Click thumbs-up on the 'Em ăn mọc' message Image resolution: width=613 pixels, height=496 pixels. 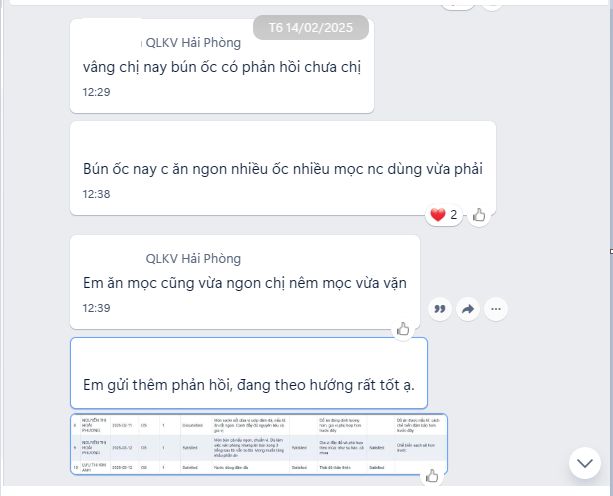click(x=403, y=329)
